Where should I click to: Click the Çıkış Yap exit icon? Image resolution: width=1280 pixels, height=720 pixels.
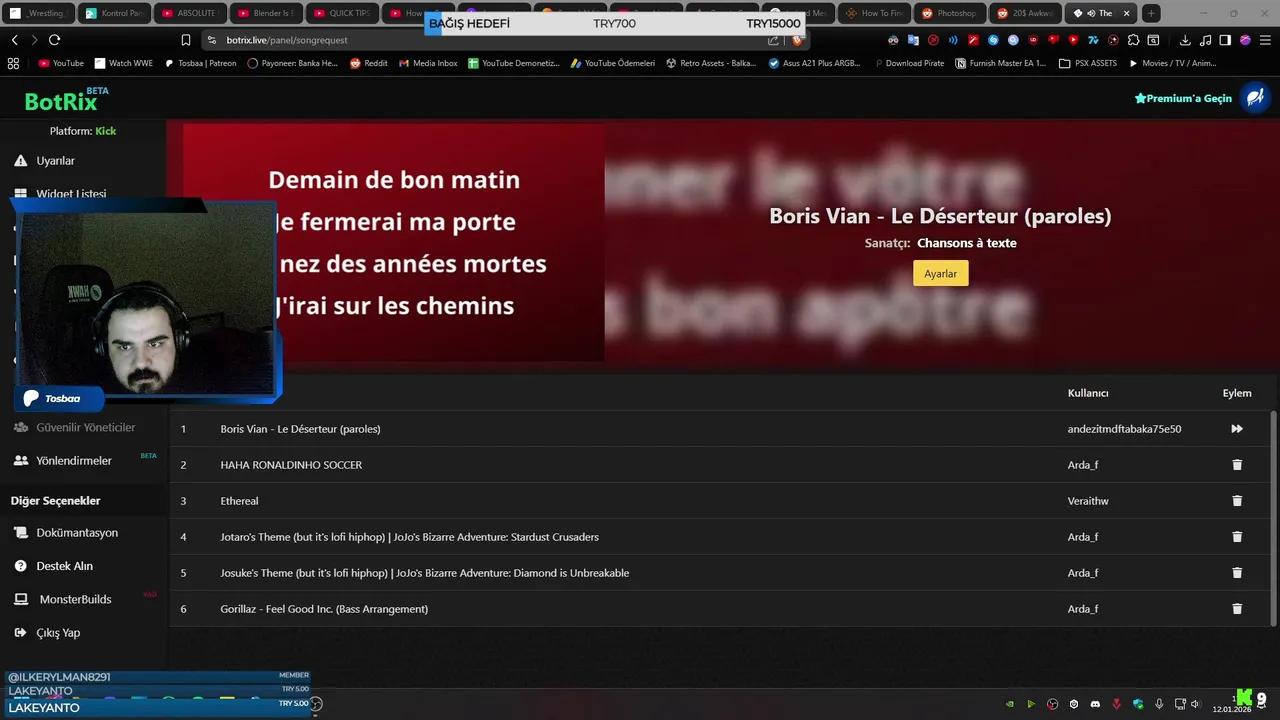tap(20, 632)
